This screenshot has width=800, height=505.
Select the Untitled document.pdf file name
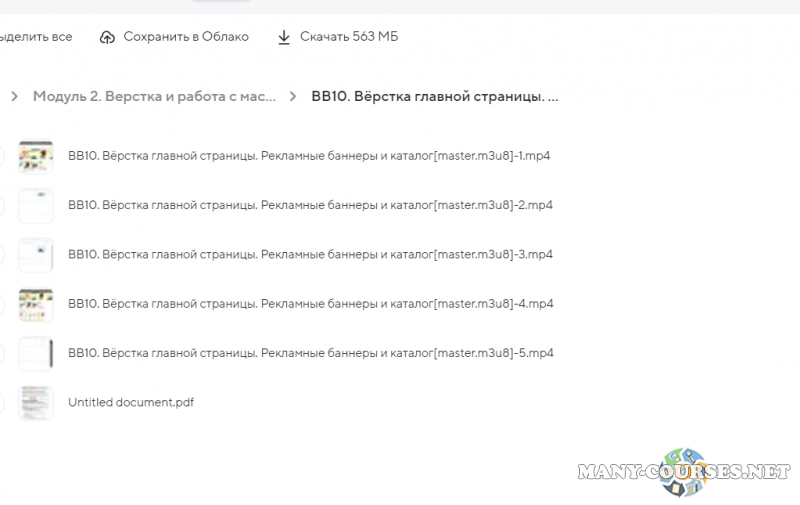[130, 402]
